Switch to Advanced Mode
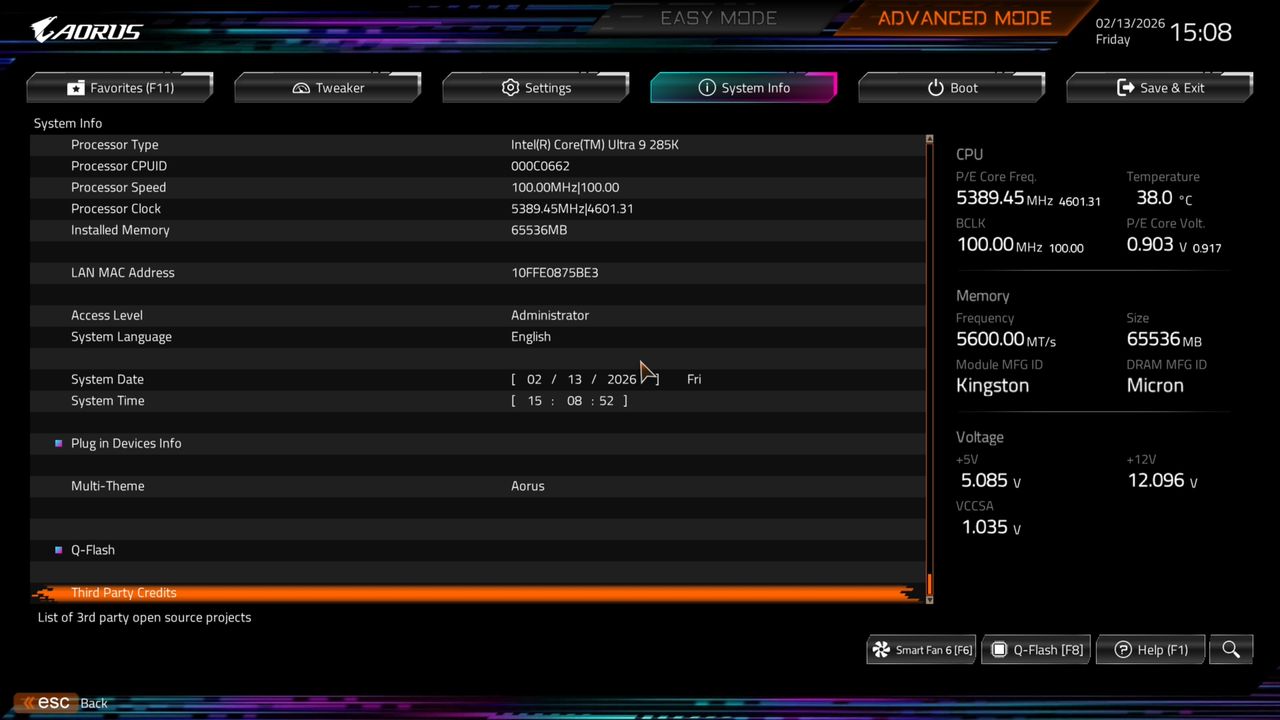Screen dimensions: 1280x720 (963, 17)
